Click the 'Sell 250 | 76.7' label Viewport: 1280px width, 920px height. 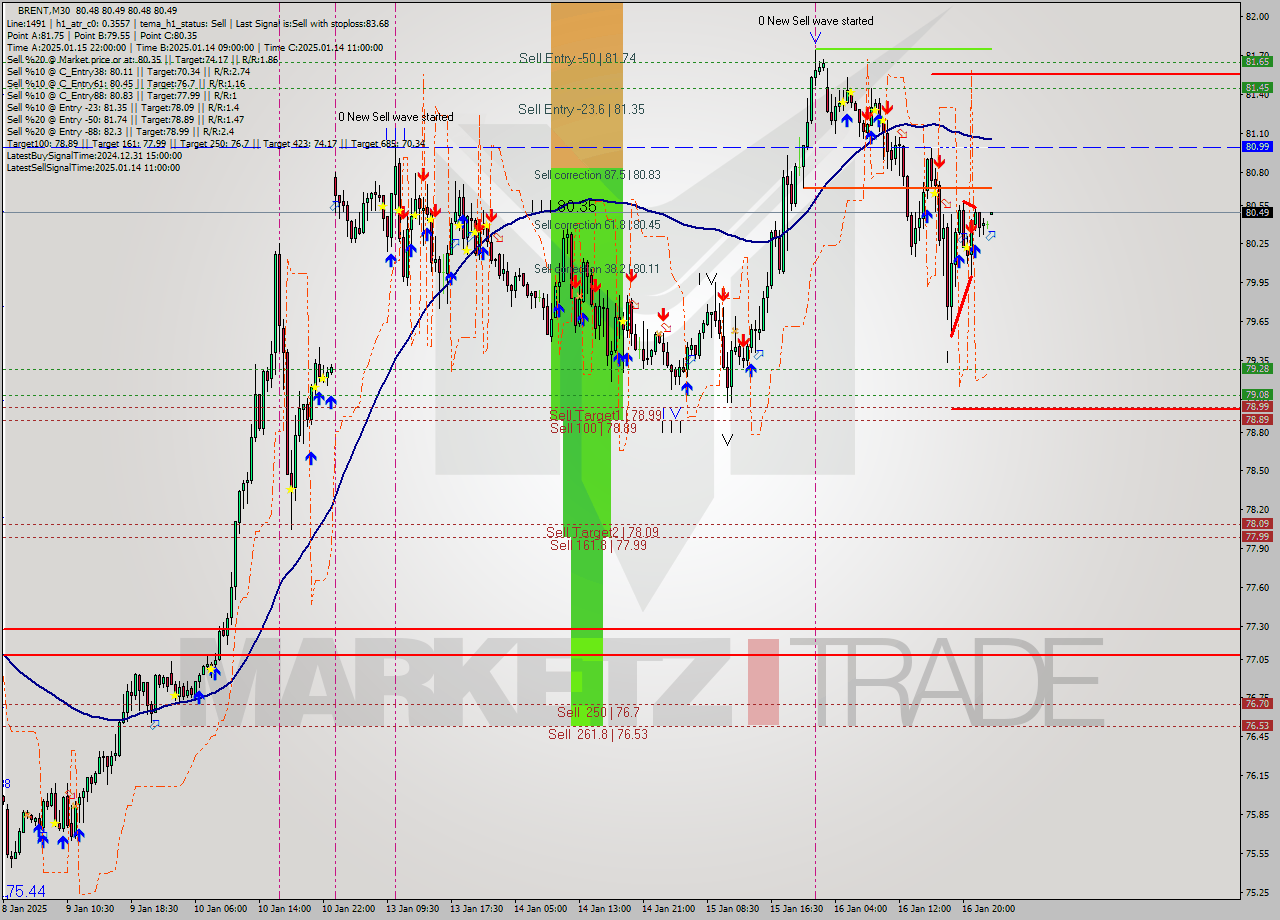598,712
